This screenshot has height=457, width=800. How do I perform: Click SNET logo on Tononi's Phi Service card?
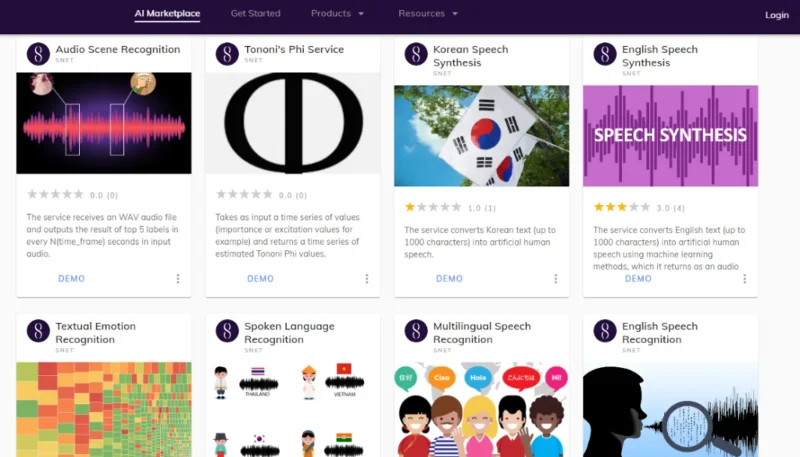pos(227,54)
